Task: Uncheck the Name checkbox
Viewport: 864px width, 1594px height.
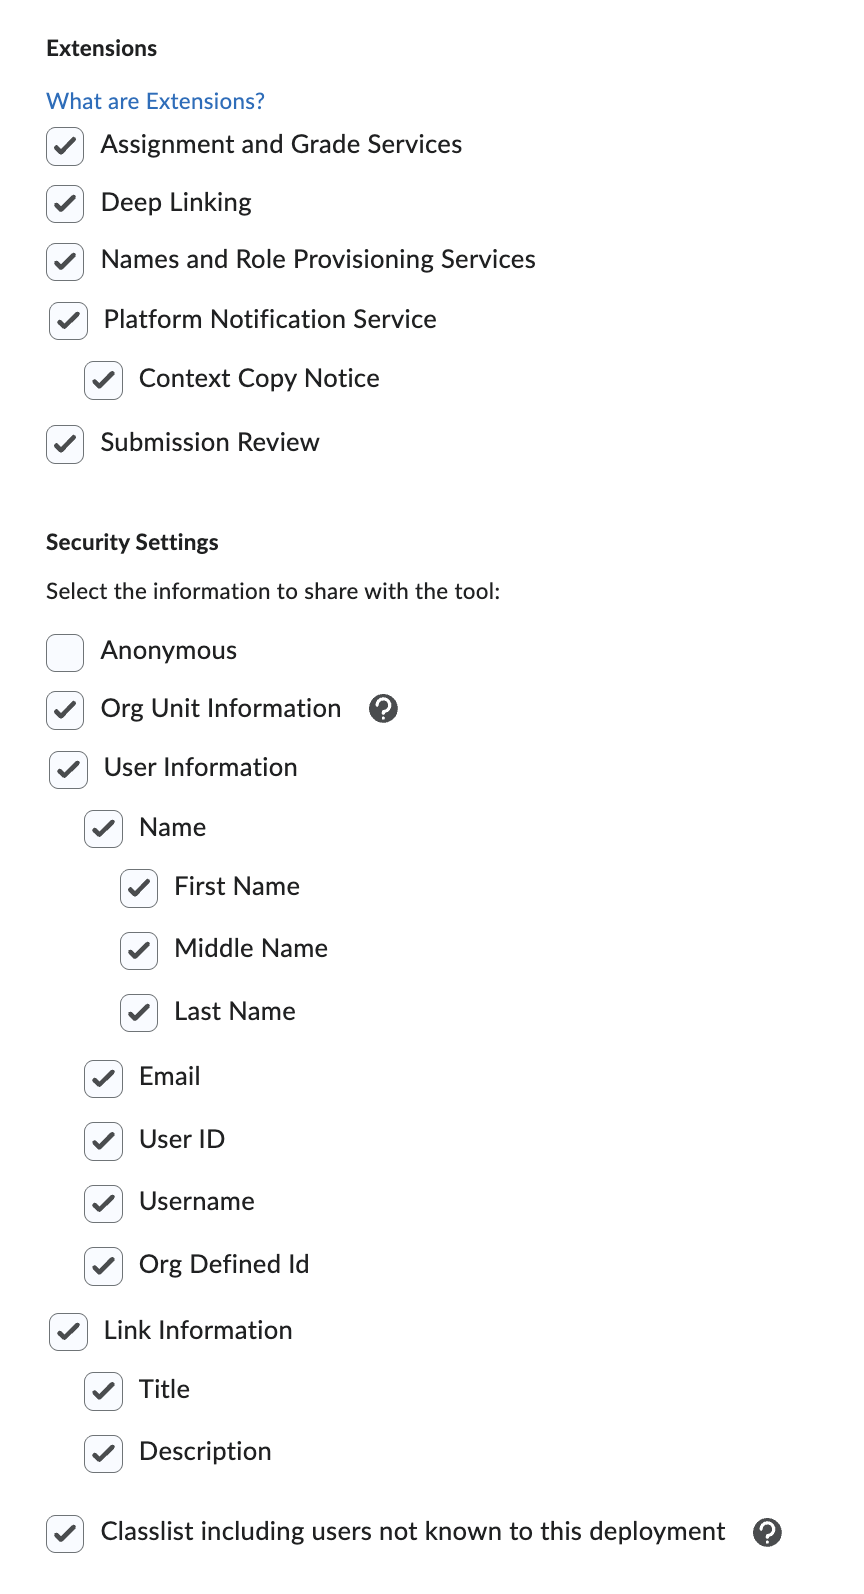Action: pyautogui.click(x=103, y=829)
